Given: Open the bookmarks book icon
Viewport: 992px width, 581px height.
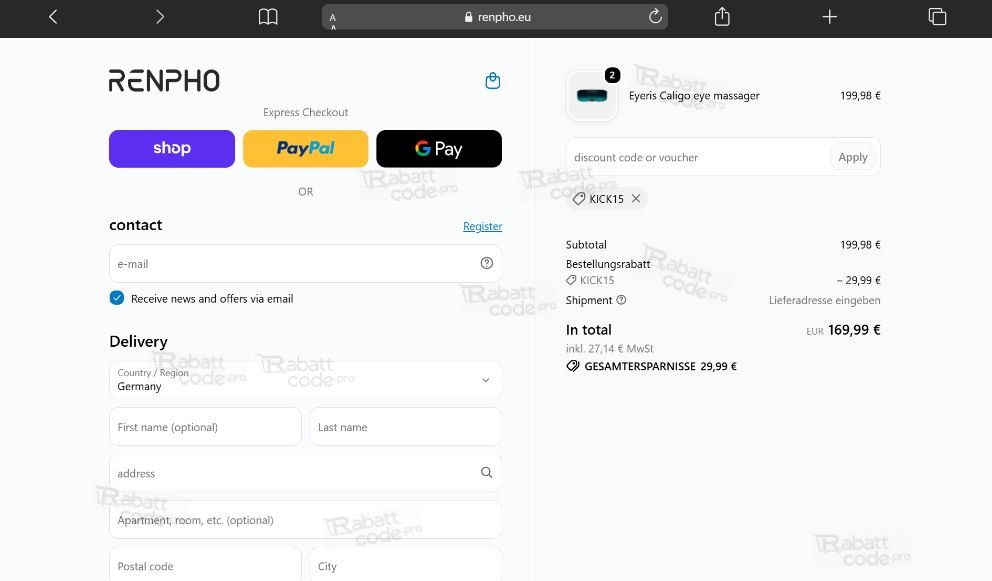Looking at the screenshot, I should pyautogui.click(x=268, y=17).
